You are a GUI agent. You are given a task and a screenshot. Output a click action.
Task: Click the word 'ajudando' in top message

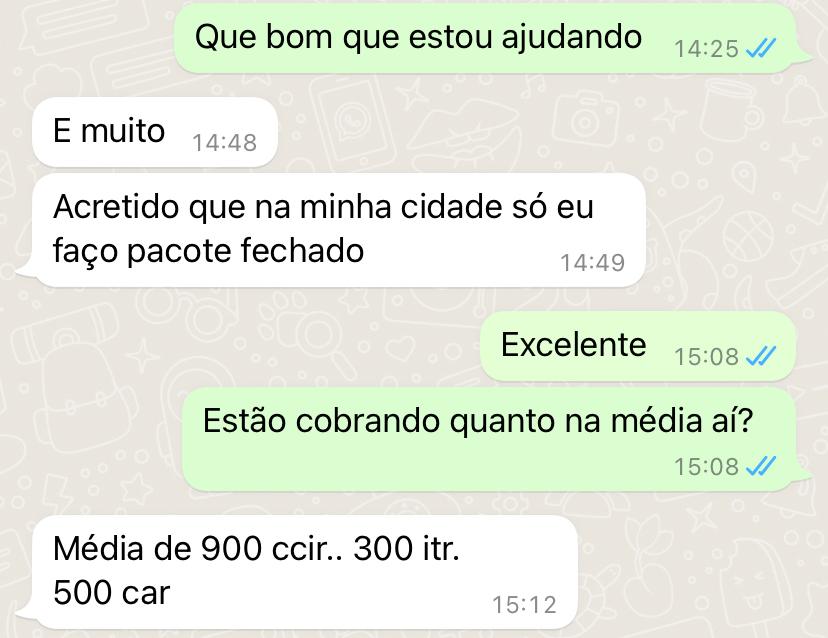(571, 38)
